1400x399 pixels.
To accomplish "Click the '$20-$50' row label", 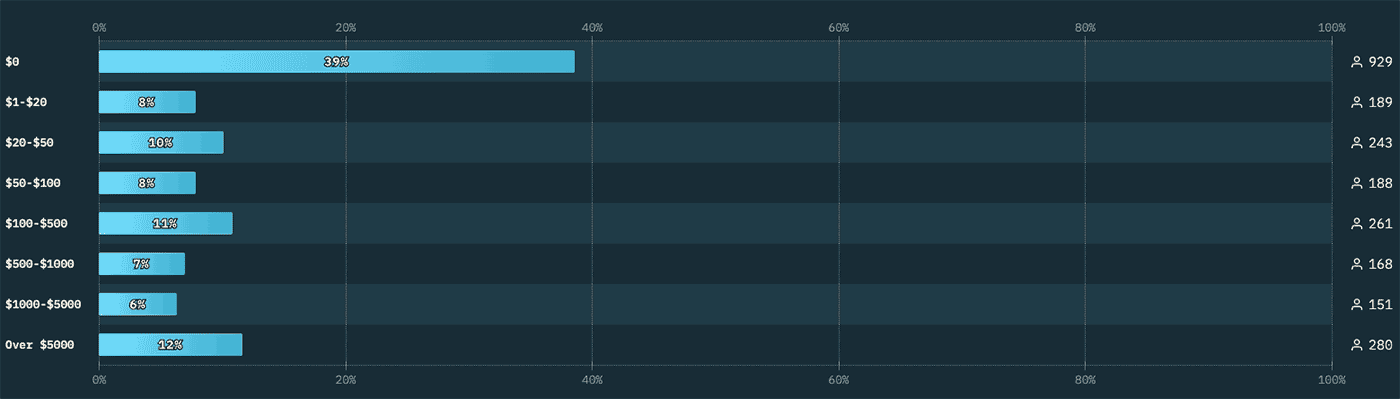I will [29, 143].
